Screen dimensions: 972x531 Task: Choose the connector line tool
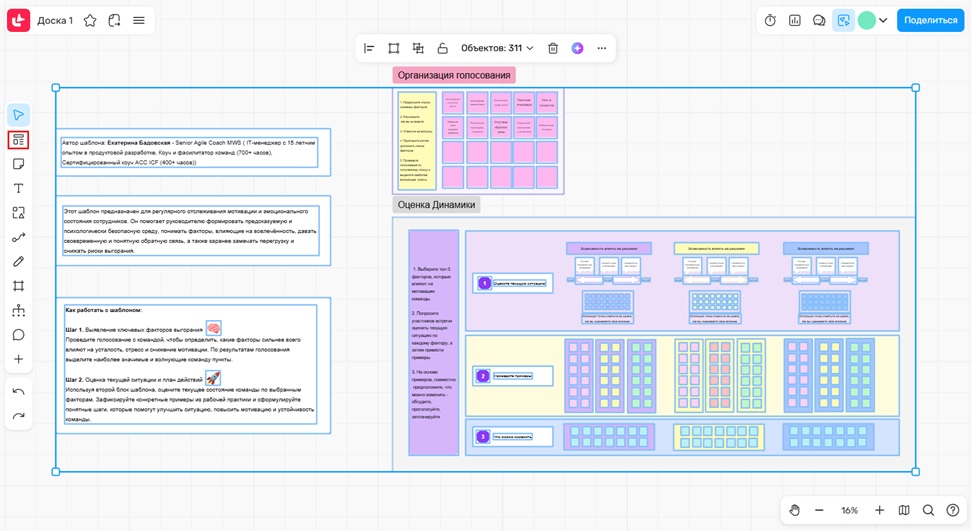point(18,237)
